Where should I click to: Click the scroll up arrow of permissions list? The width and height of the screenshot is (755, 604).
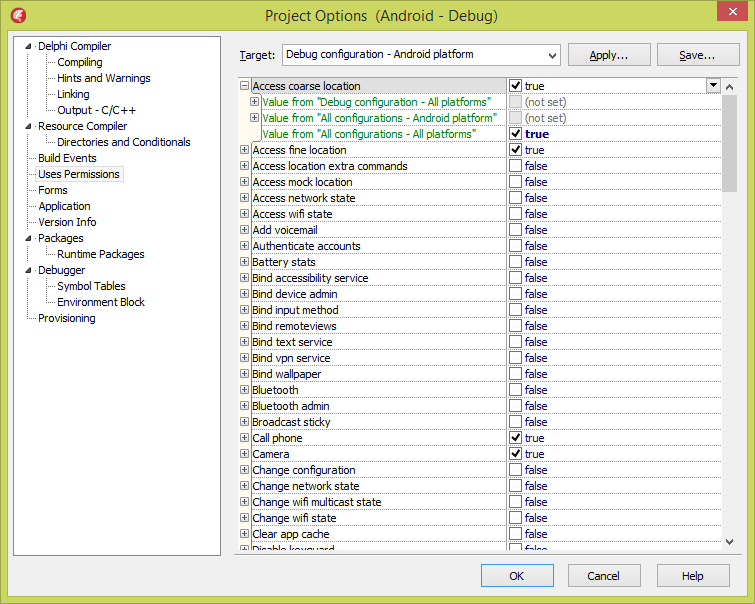pyautogui.click(x=729, y=87)
